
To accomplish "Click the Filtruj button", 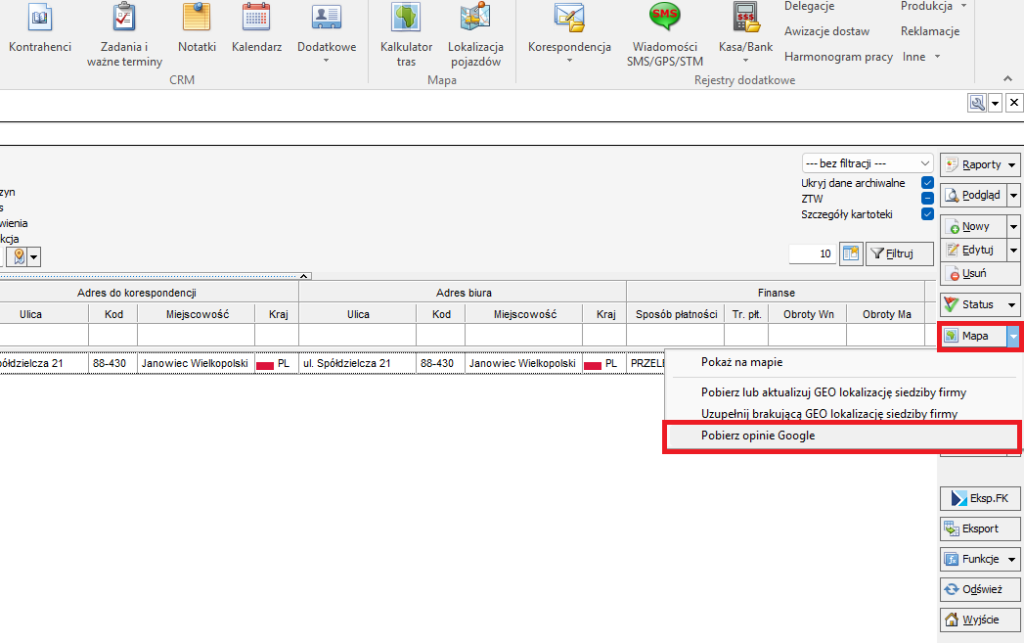I will (900, 254).
